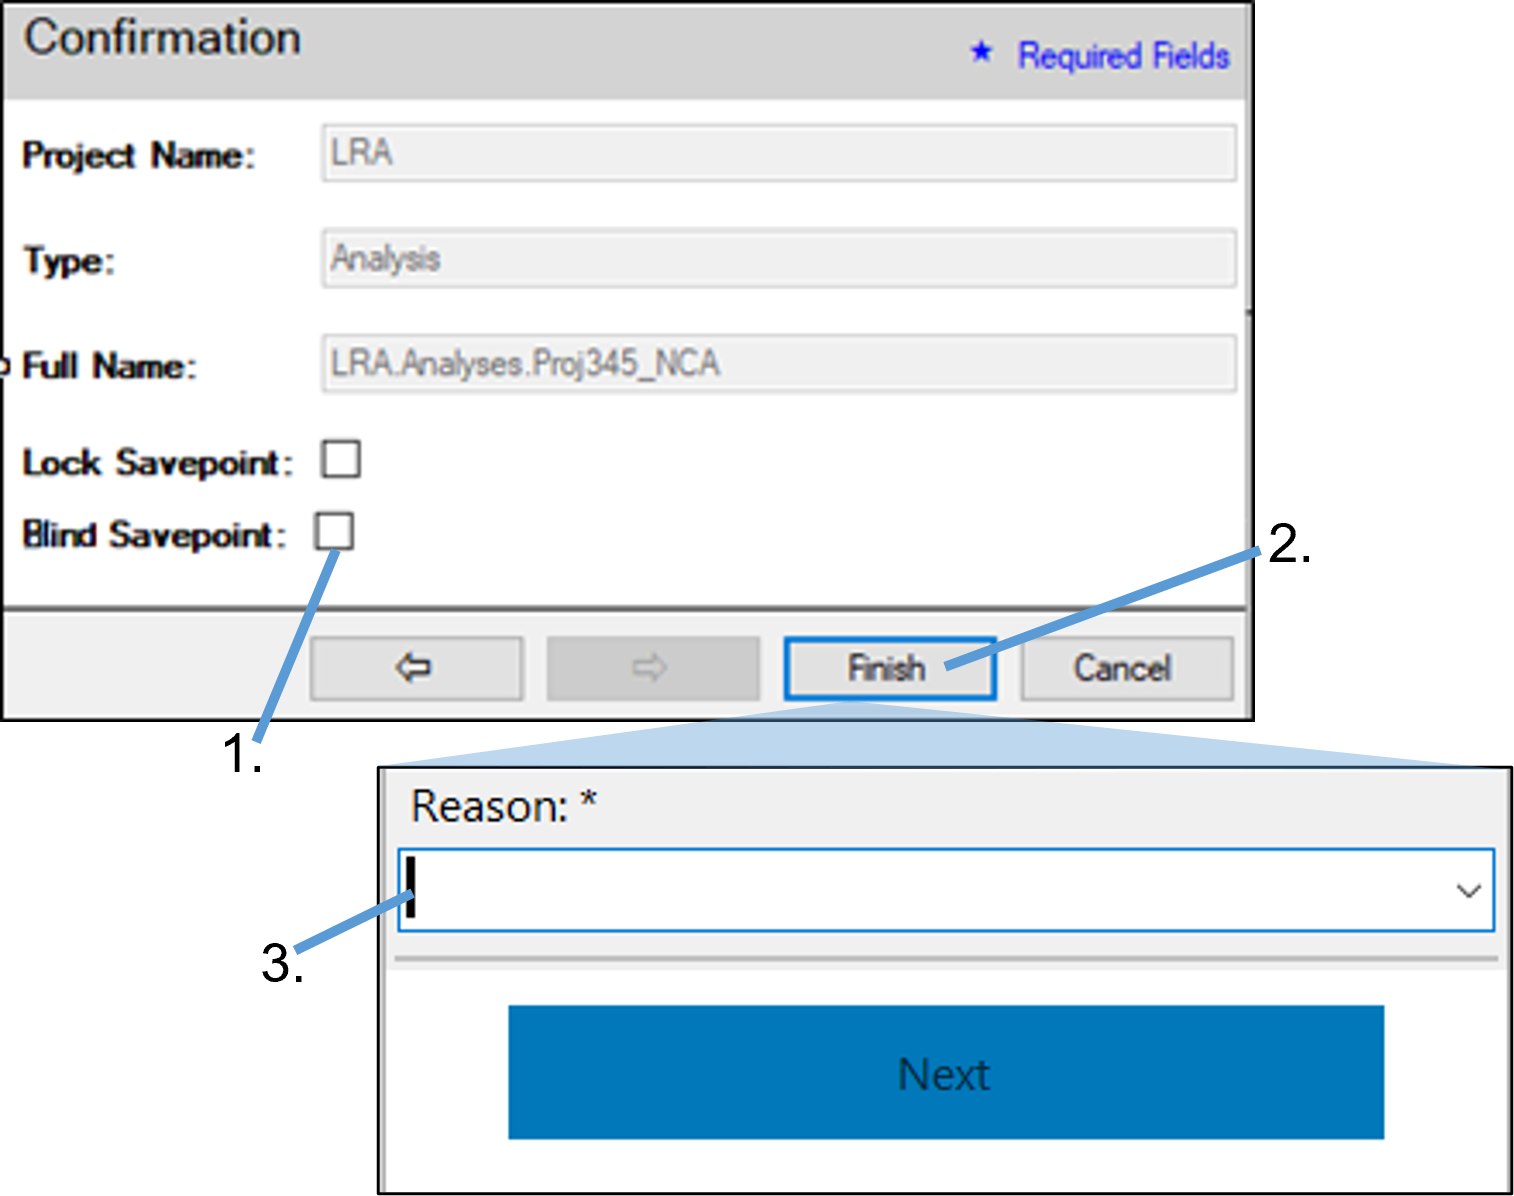The width and height of the screenshot is (1514, 1196).
Task: Tick the Blind Savepoint checkbox
Action: pos(334,531)
